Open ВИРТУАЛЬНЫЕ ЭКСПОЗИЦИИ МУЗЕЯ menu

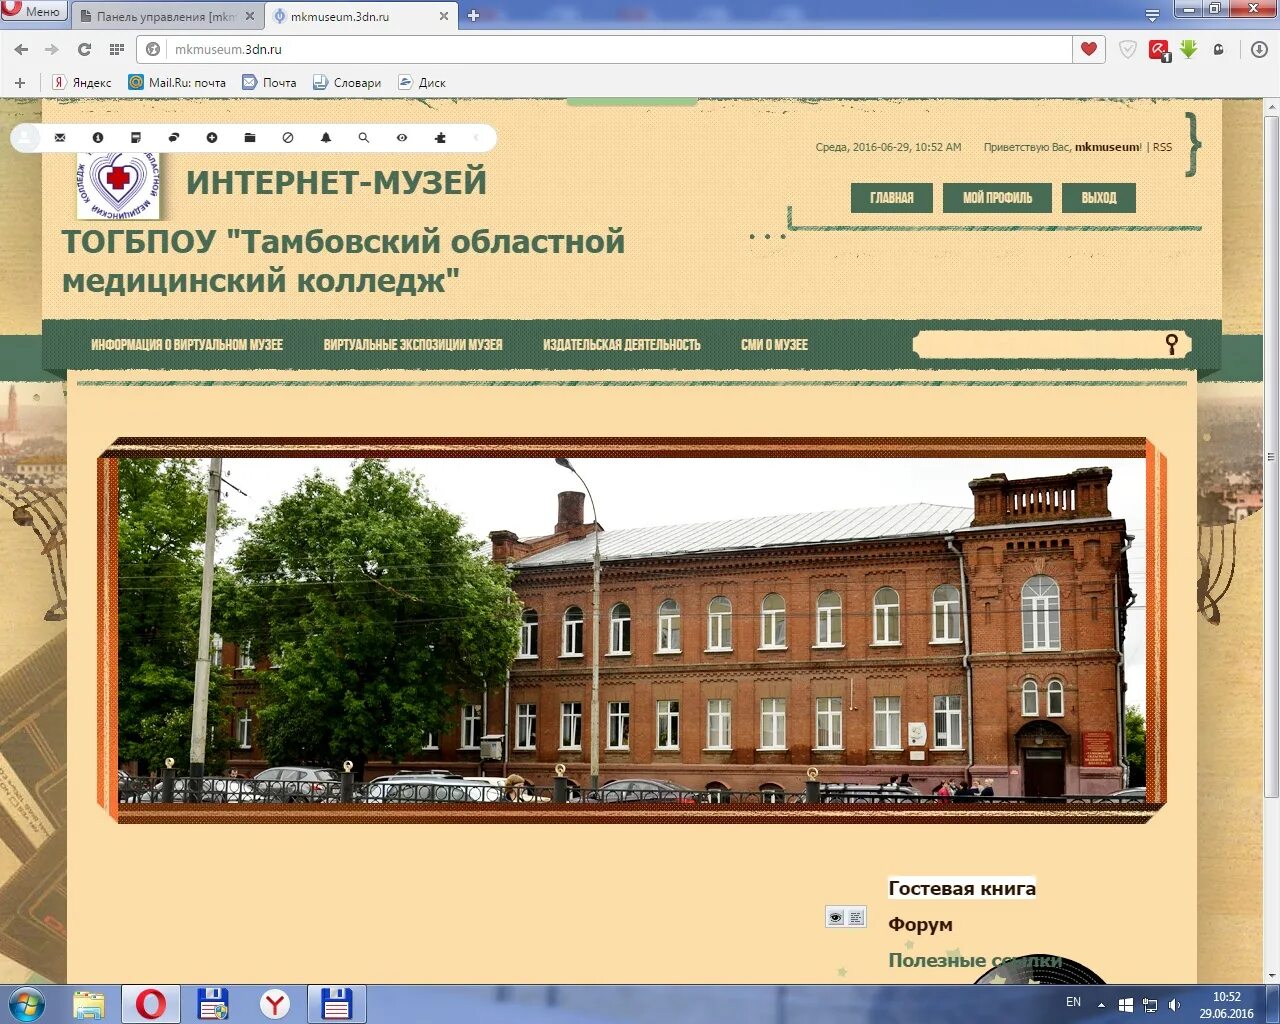(413, 345)
